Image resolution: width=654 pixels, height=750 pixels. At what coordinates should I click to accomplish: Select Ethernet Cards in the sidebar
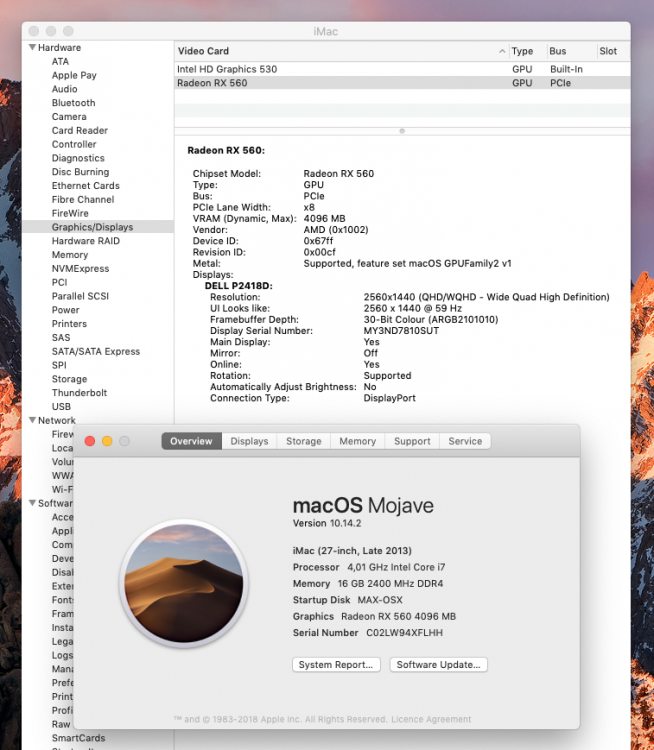pos(86,186)
